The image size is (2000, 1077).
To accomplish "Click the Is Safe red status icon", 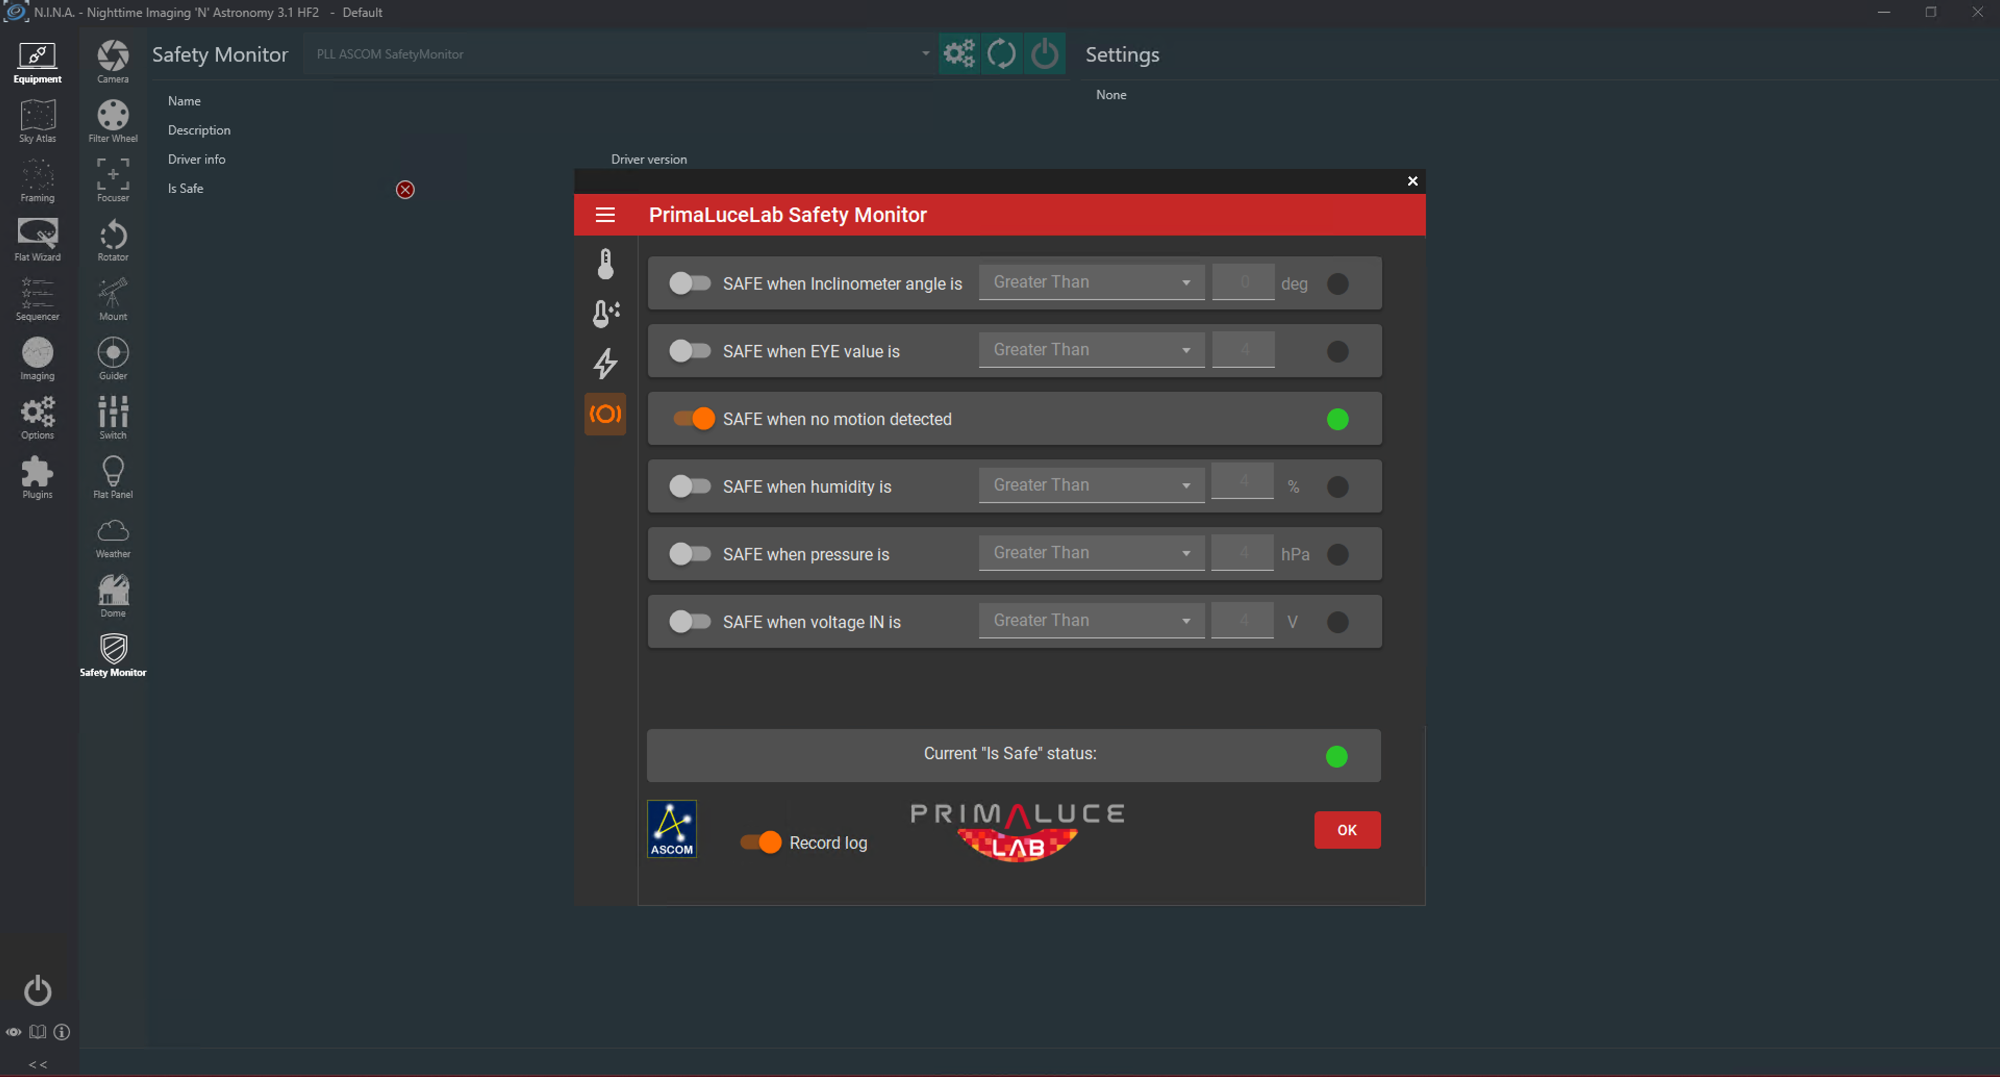I will [405, 189].
